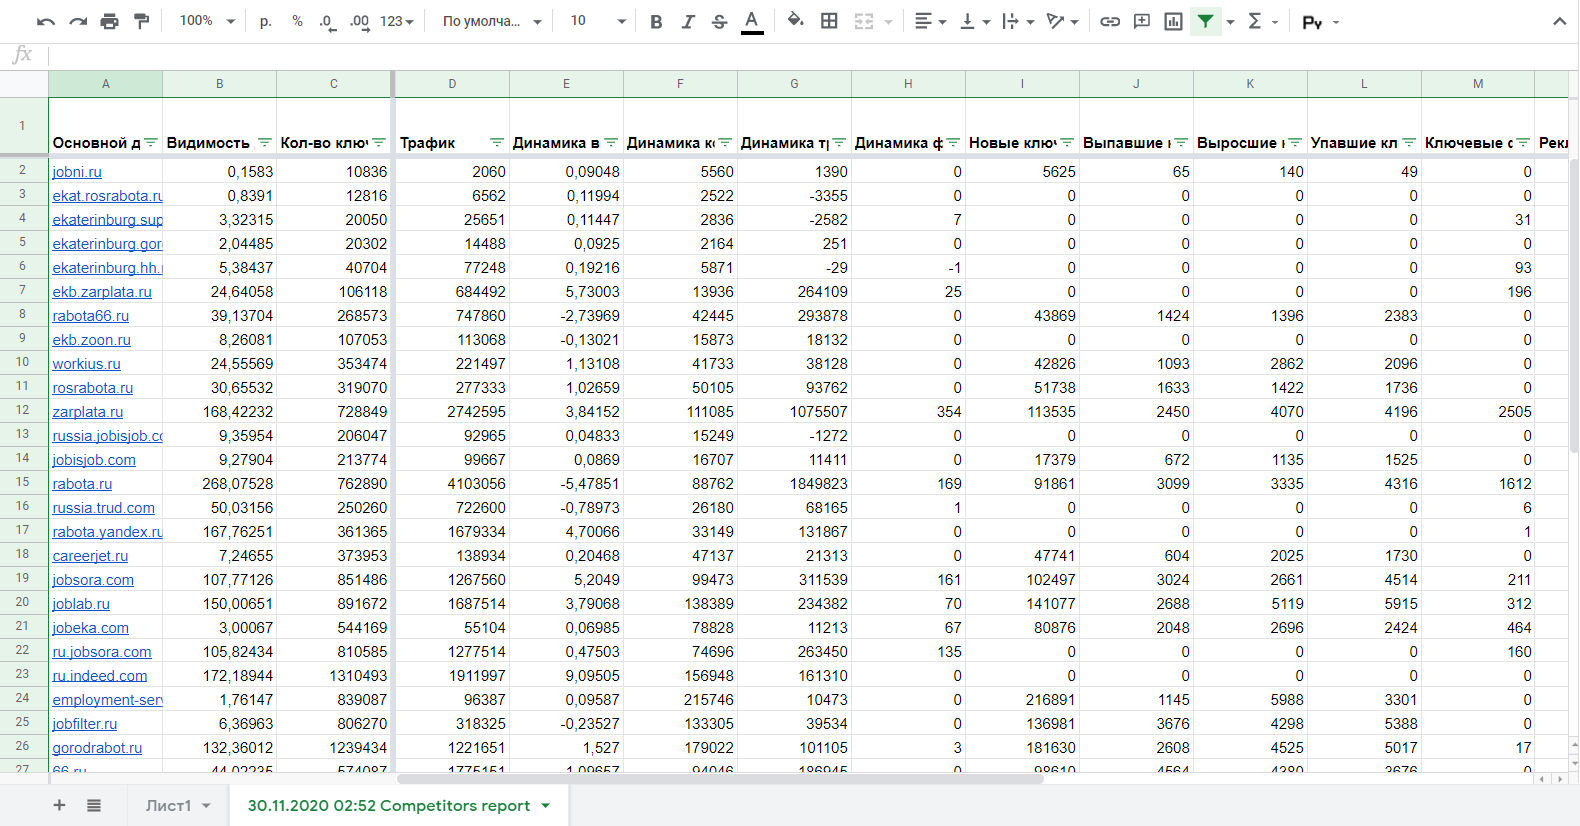Select cell with value 1310493
1580x826 pixels.
(333, 676)
